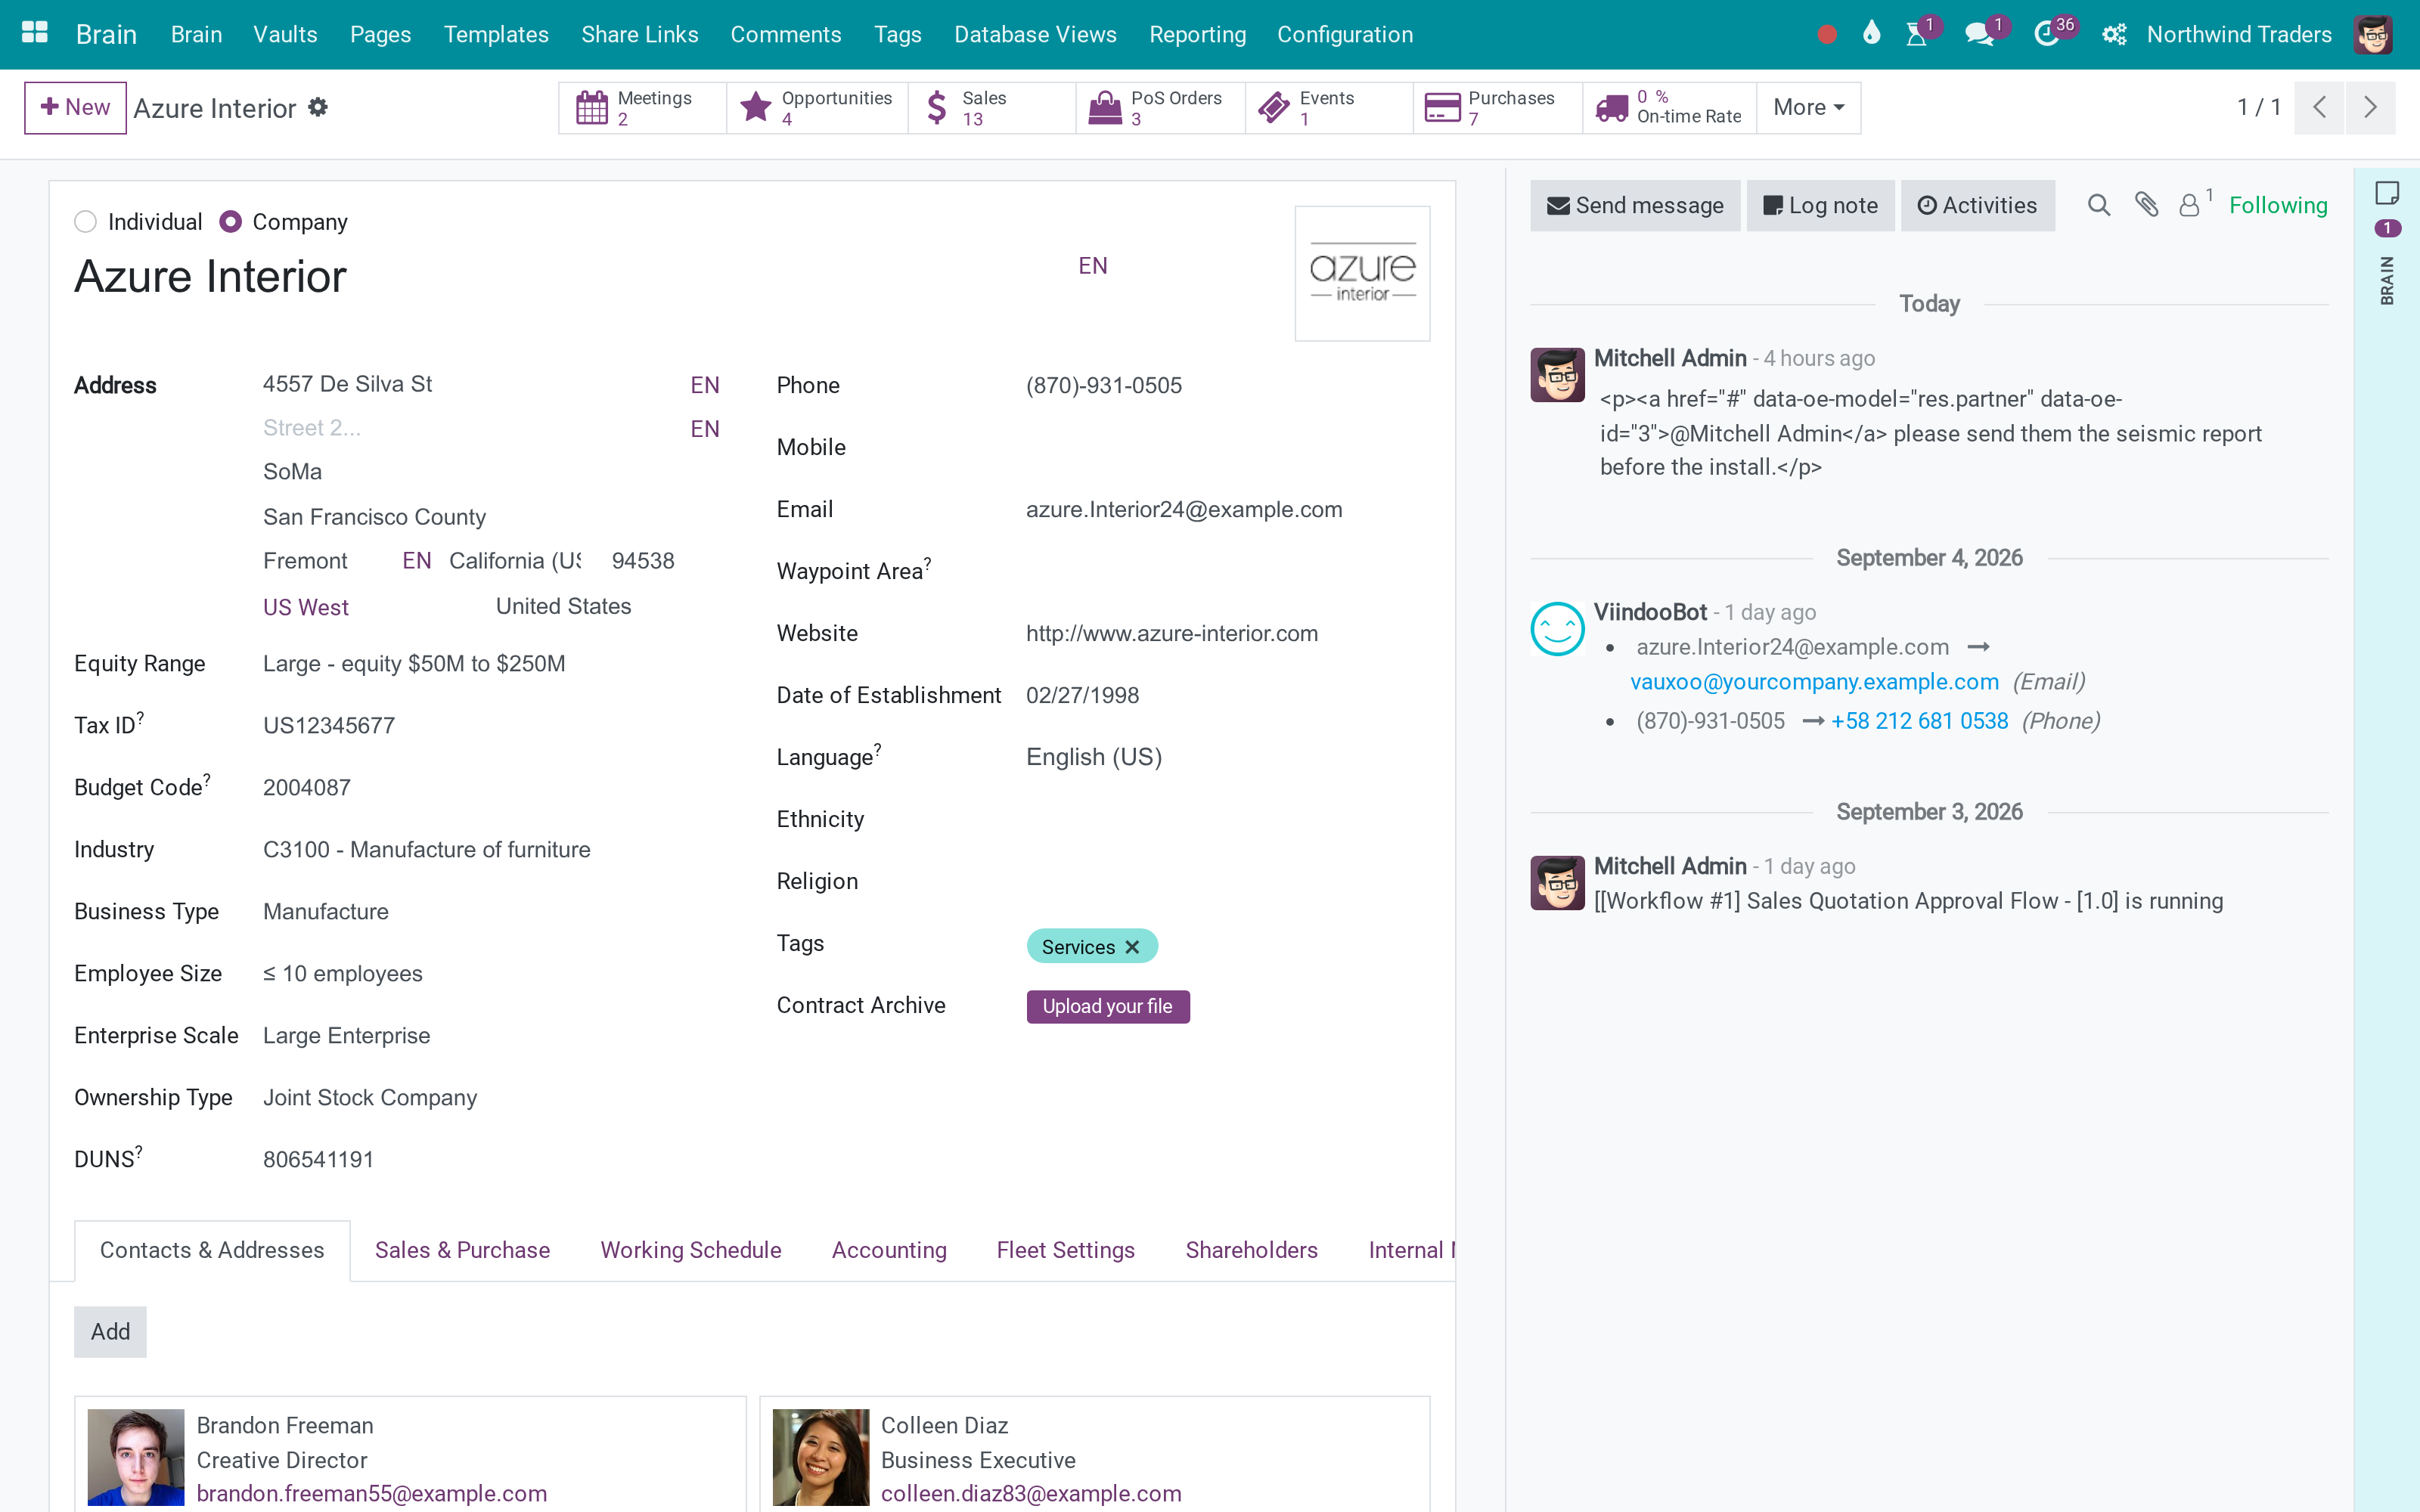Switch to the Fleet Settings tab
The image size is (2420, 1512).
[x=1066, y=1250]
